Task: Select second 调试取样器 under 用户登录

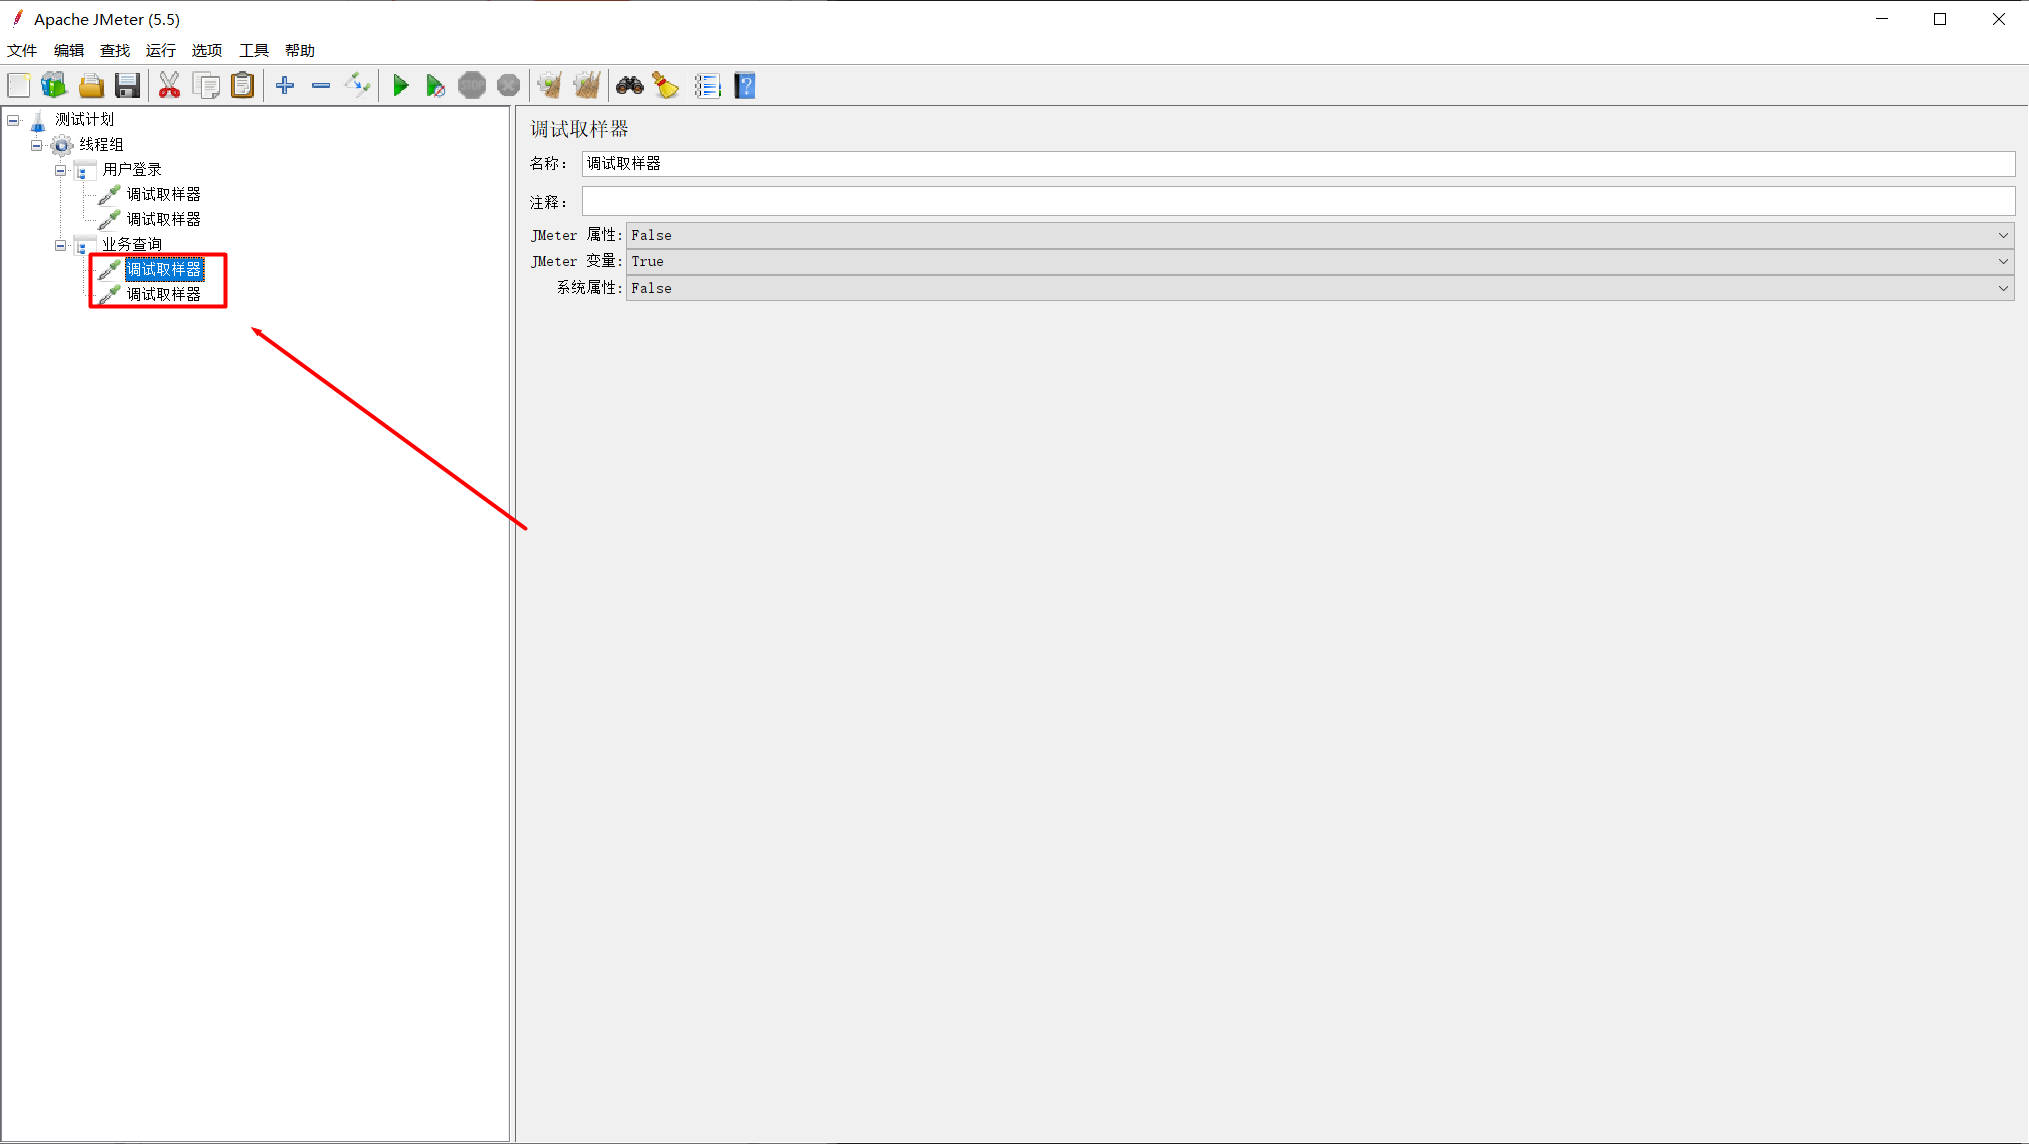Action: (163, 219)
